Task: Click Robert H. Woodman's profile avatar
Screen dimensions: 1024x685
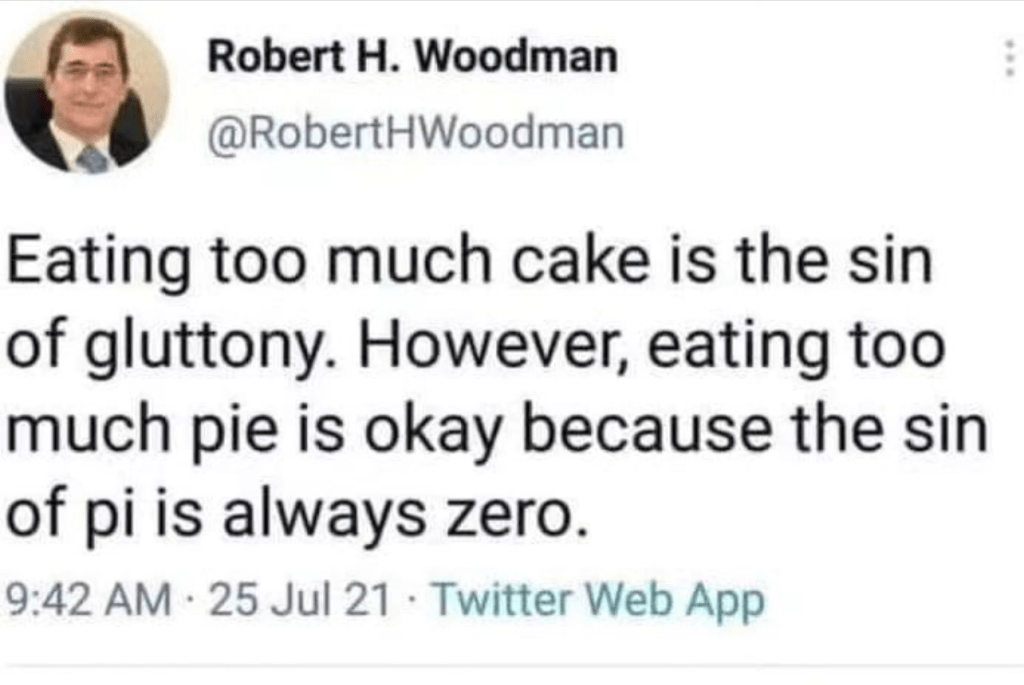Action: point(86,93)
